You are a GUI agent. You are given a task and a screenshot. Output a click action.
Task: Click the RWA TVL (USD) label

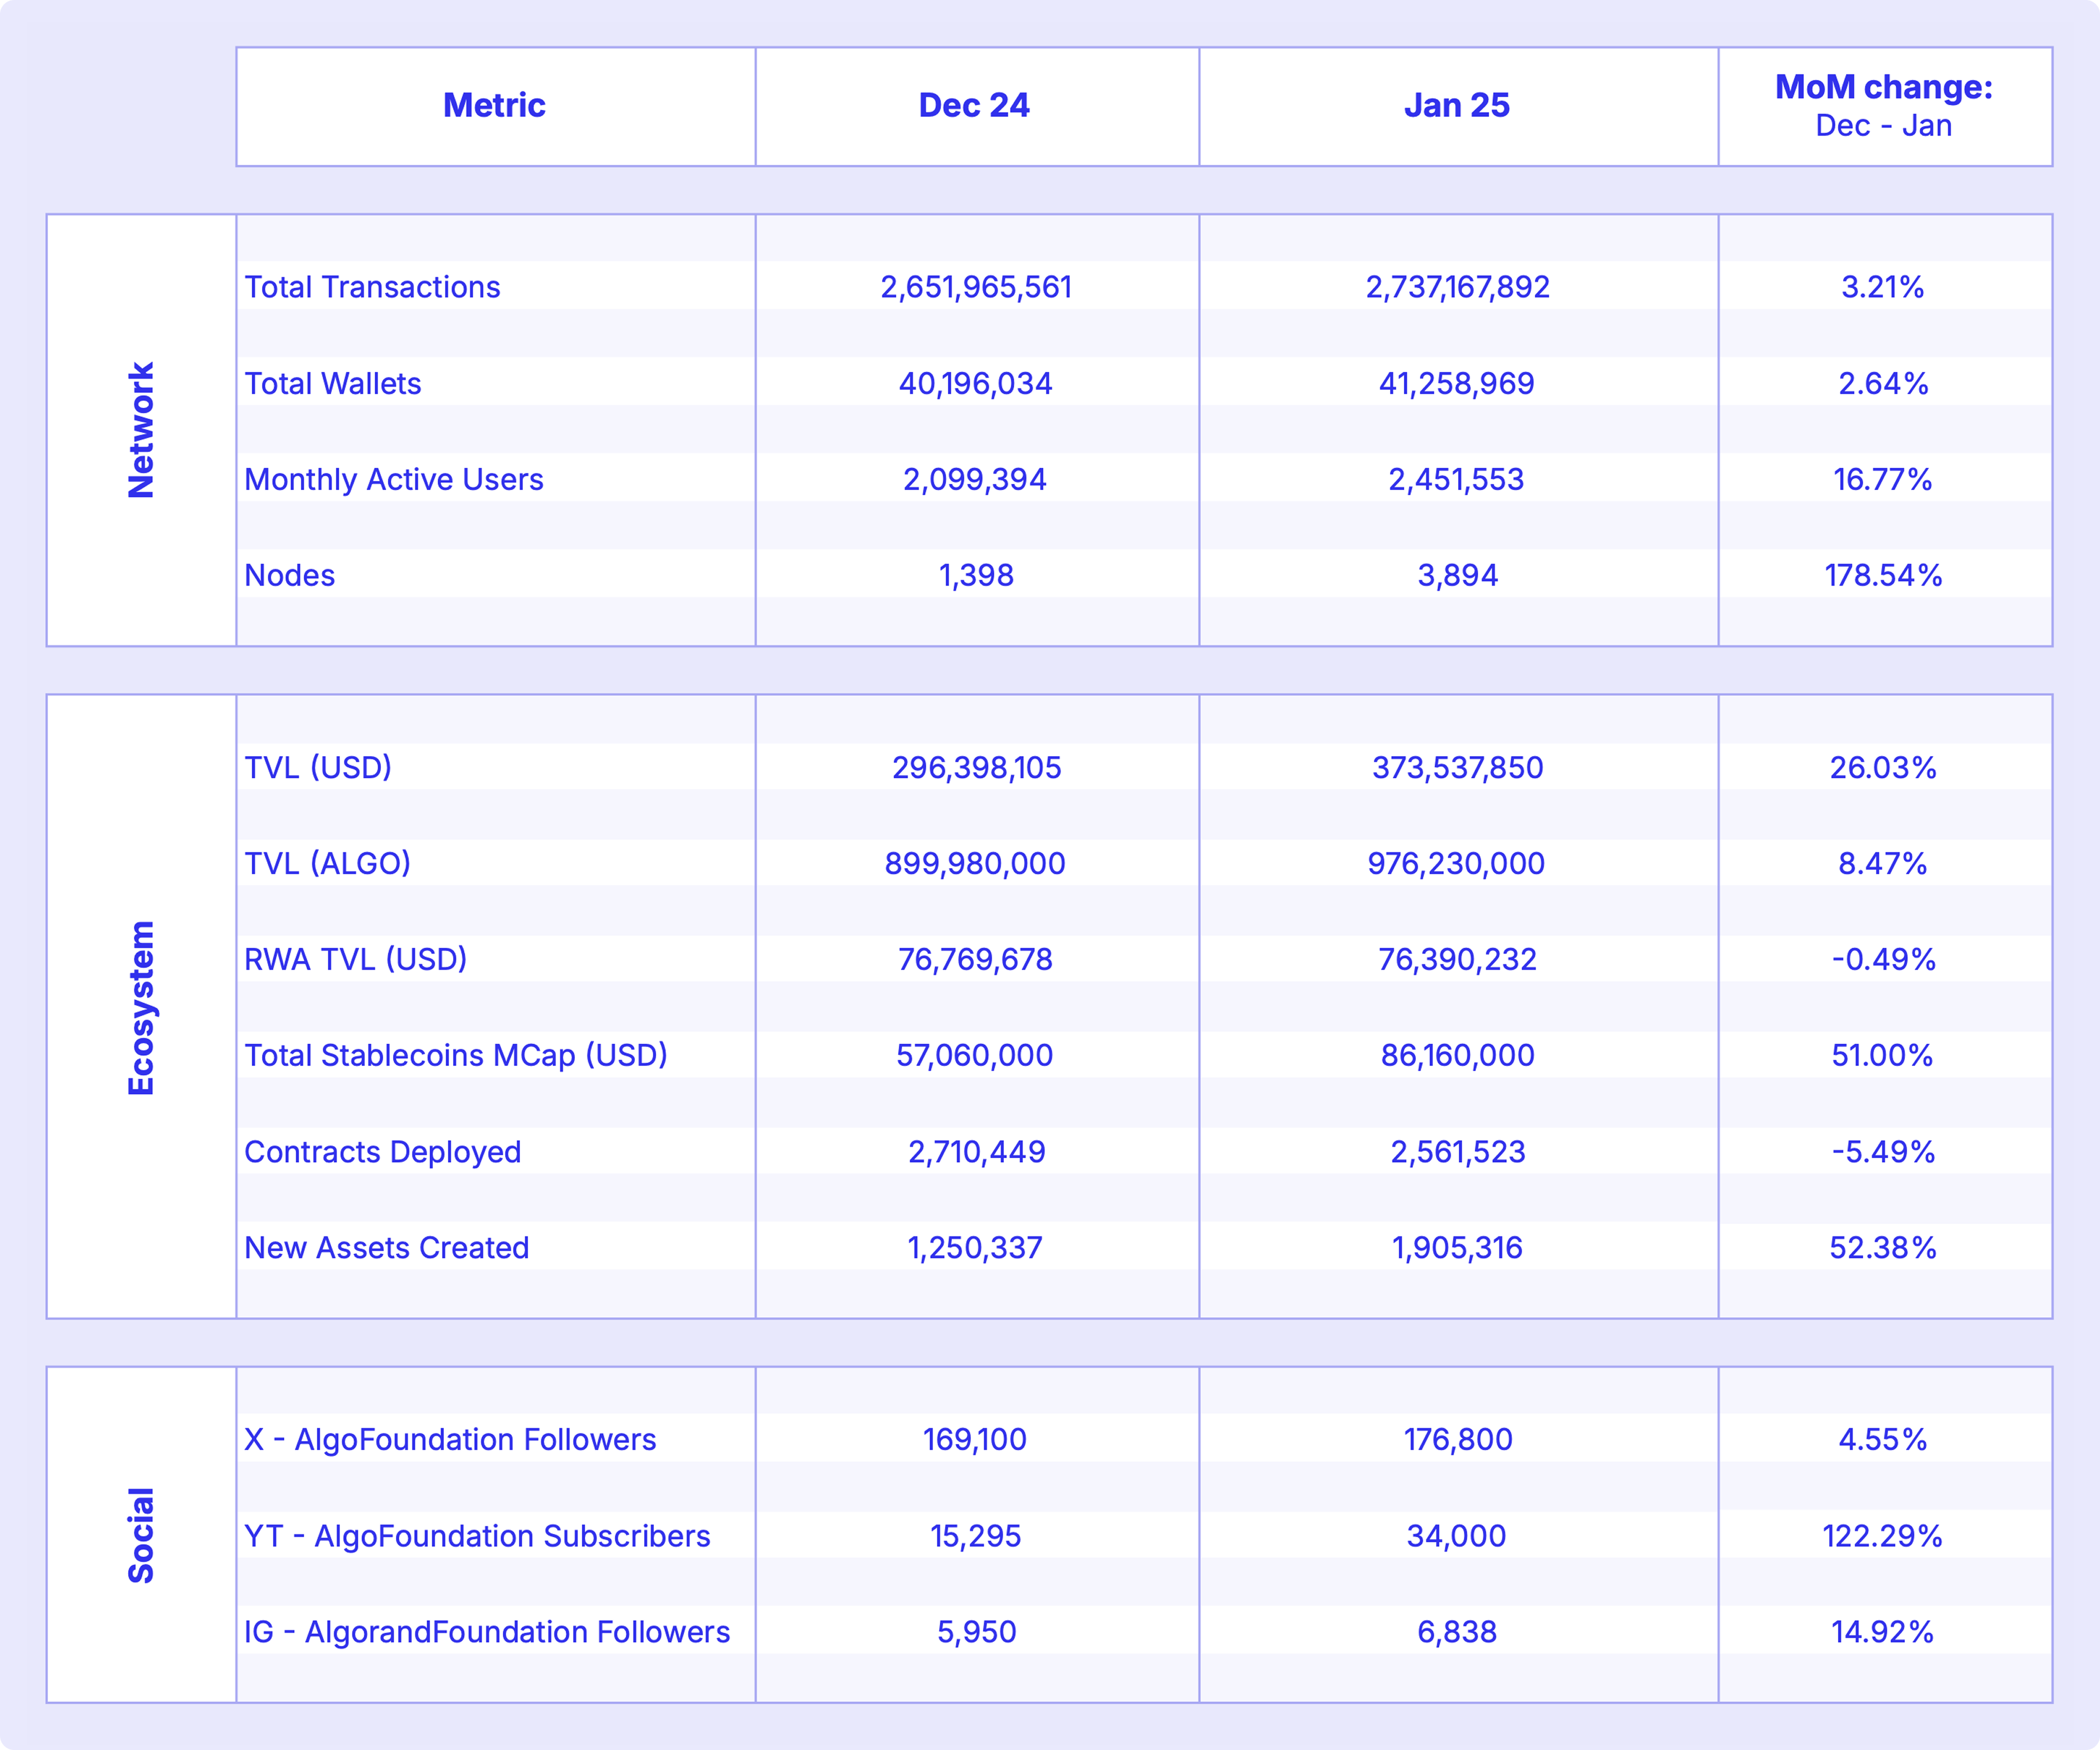coord(356,959)
